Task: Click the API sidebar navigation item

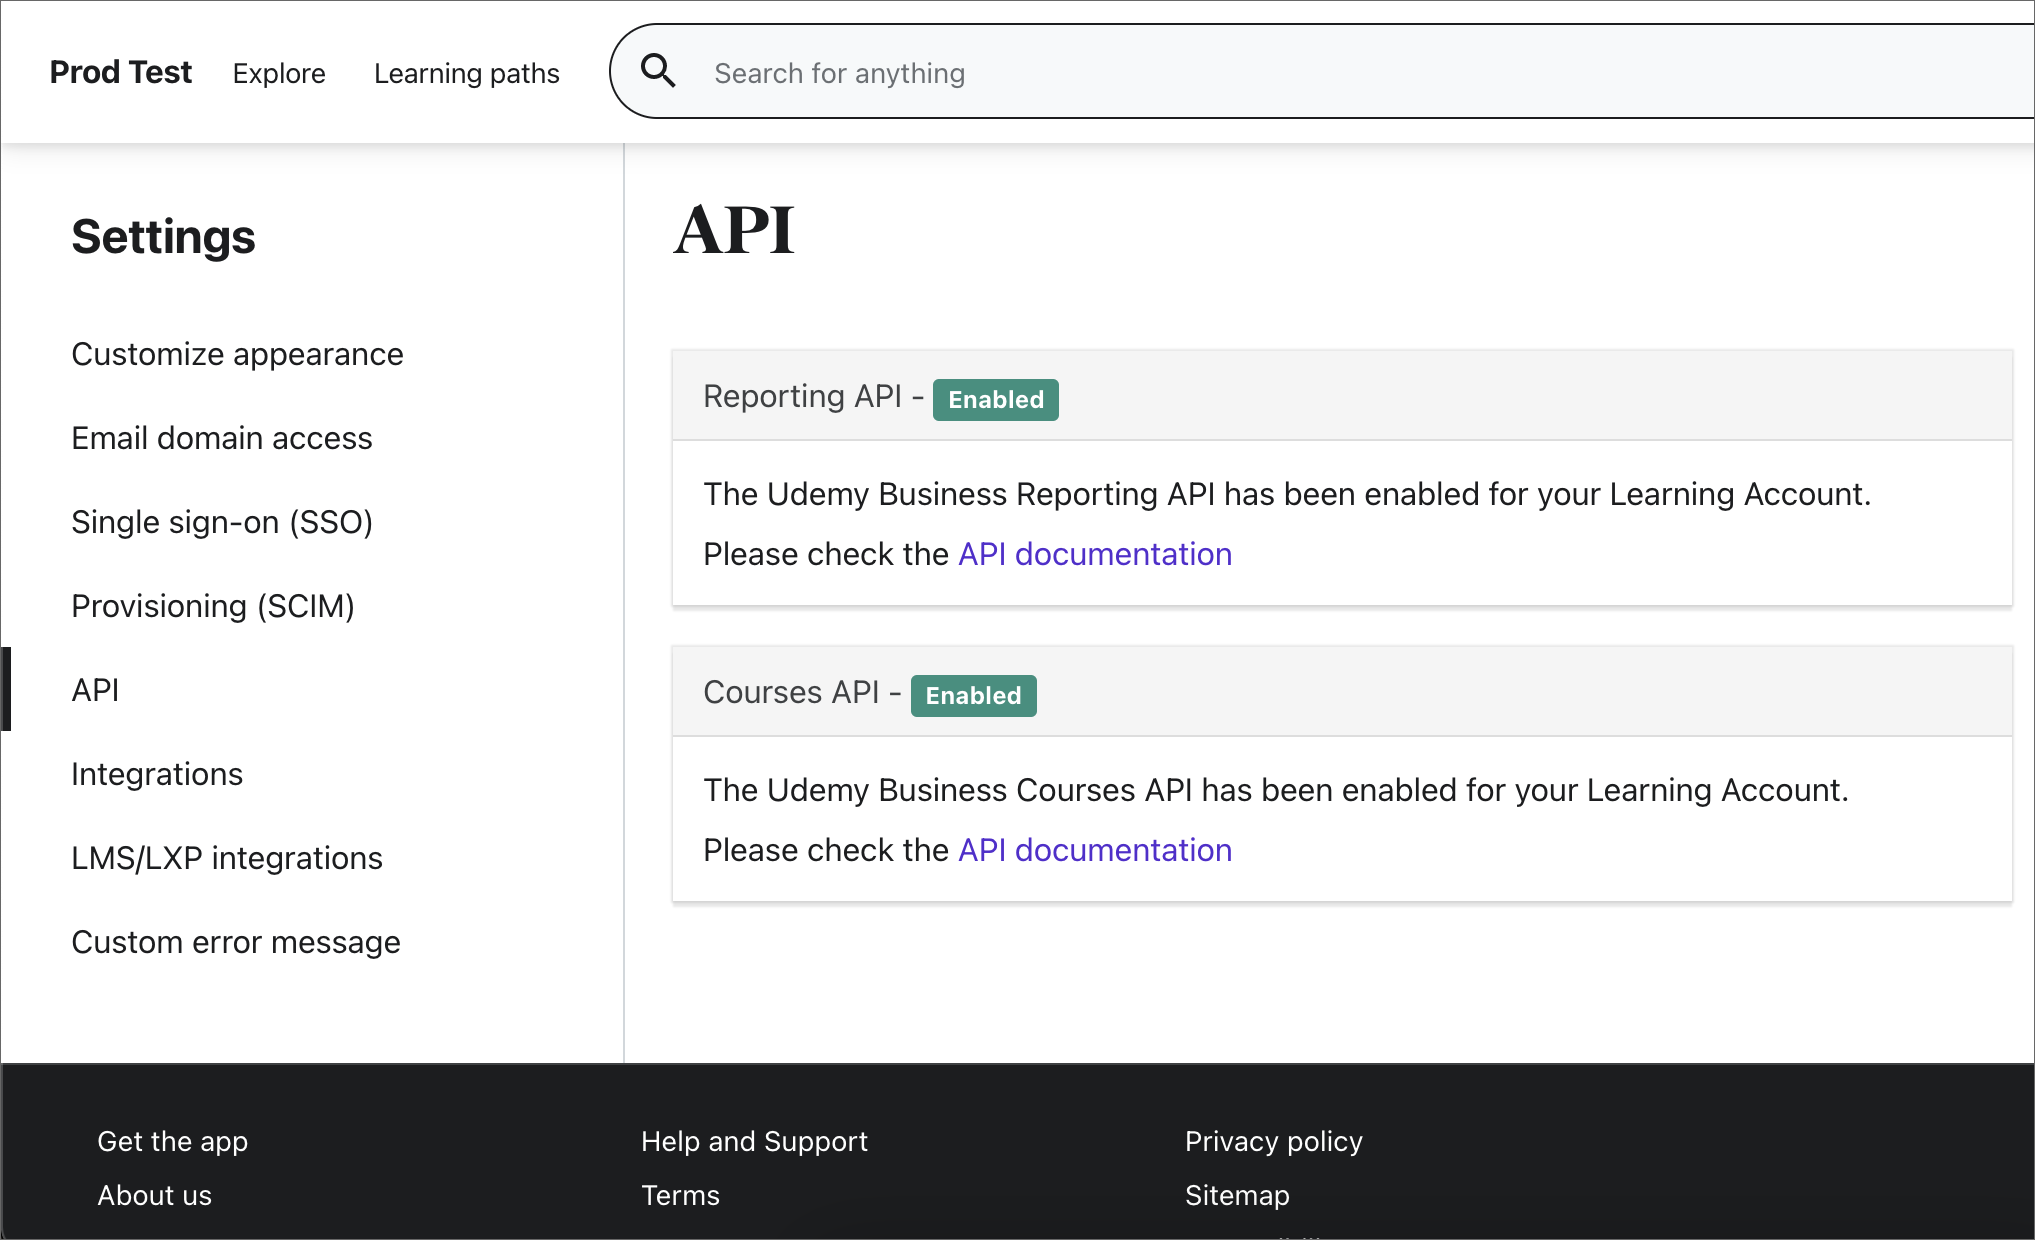Action: 94,689
